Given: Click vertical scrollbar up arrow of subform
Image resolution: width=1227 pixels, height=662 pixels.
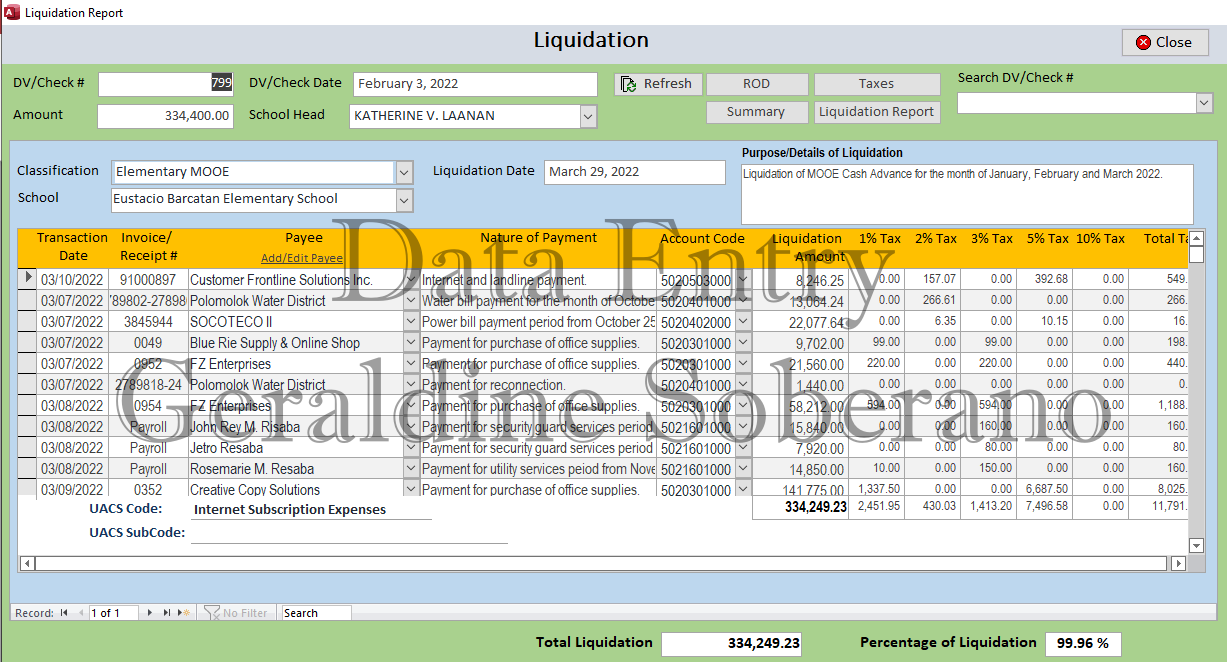Looking at the screenshot, I should pyautogui.click(x=1196, y=237).
